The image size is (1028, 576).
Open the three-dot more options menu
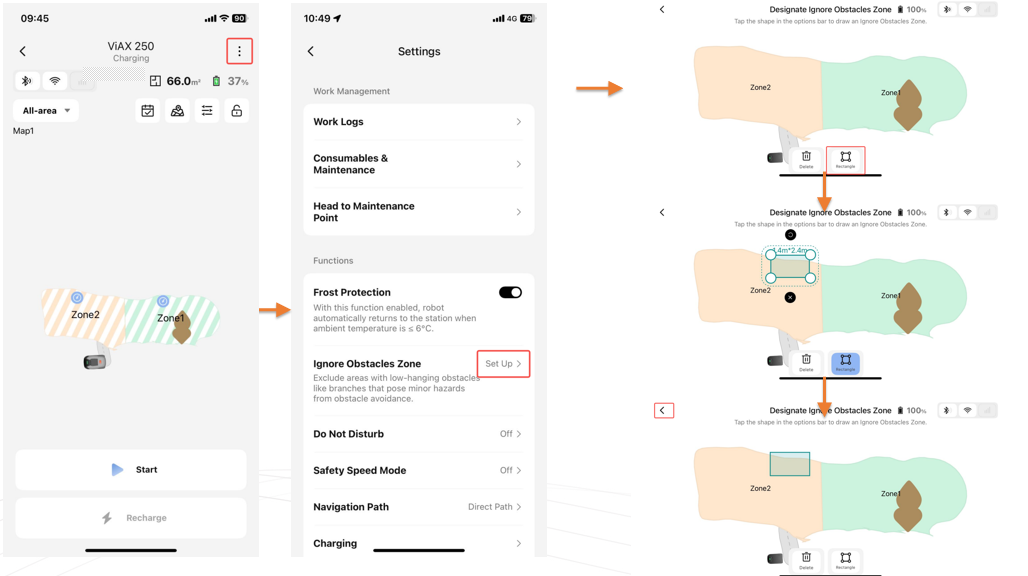(x=239, y=51)
